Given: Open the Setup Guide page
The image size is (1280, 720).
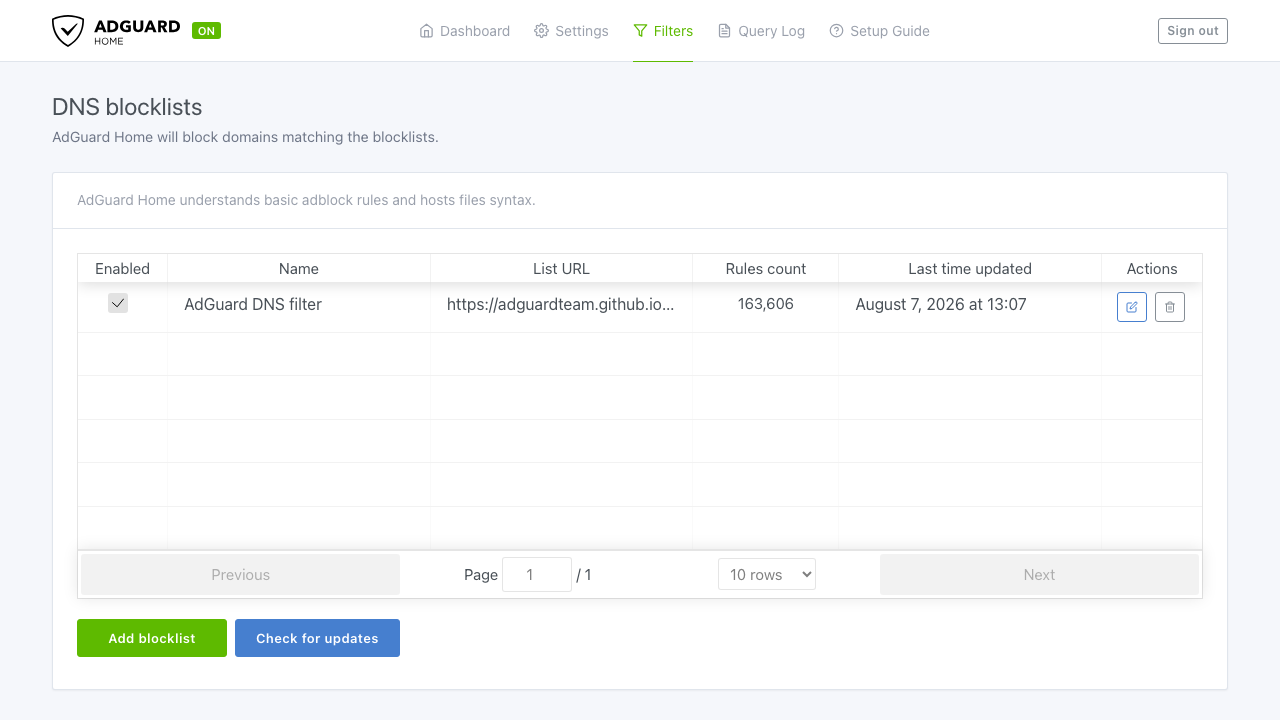Looking at the screenshot, I should [879, 31].
